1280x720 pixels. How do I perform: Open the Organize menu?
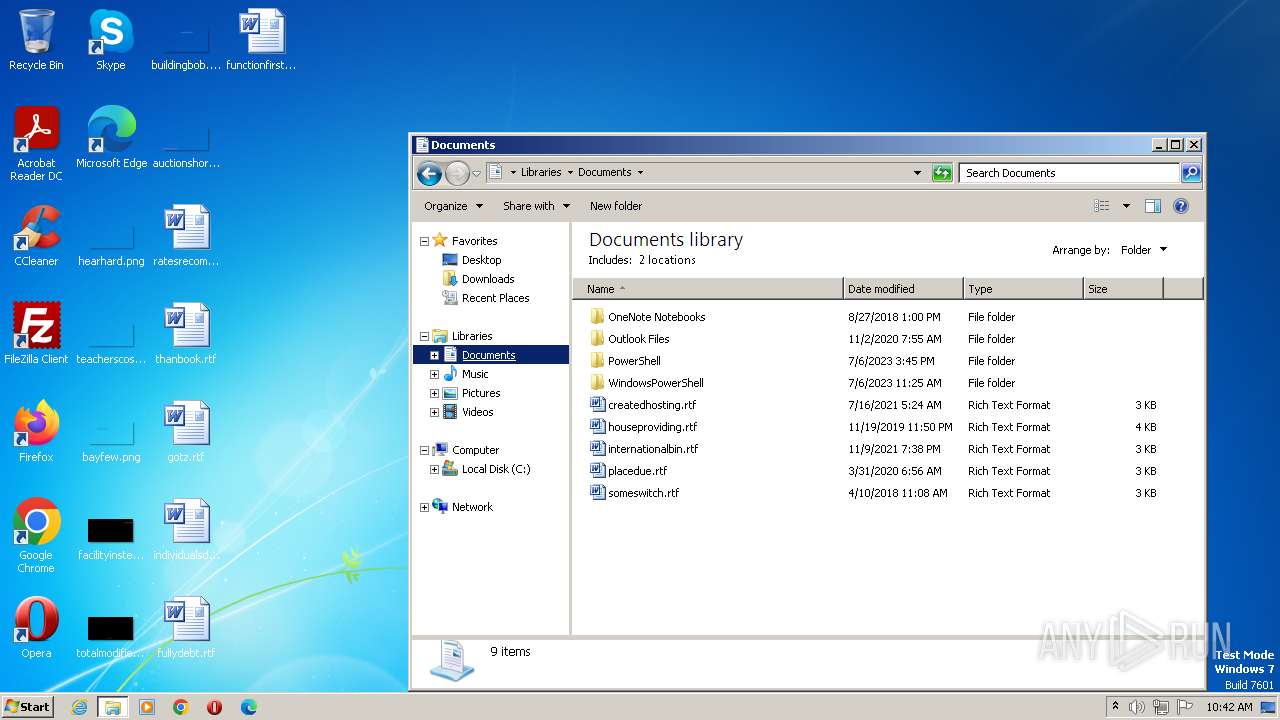pyautogui.click(x=453, y=206)
